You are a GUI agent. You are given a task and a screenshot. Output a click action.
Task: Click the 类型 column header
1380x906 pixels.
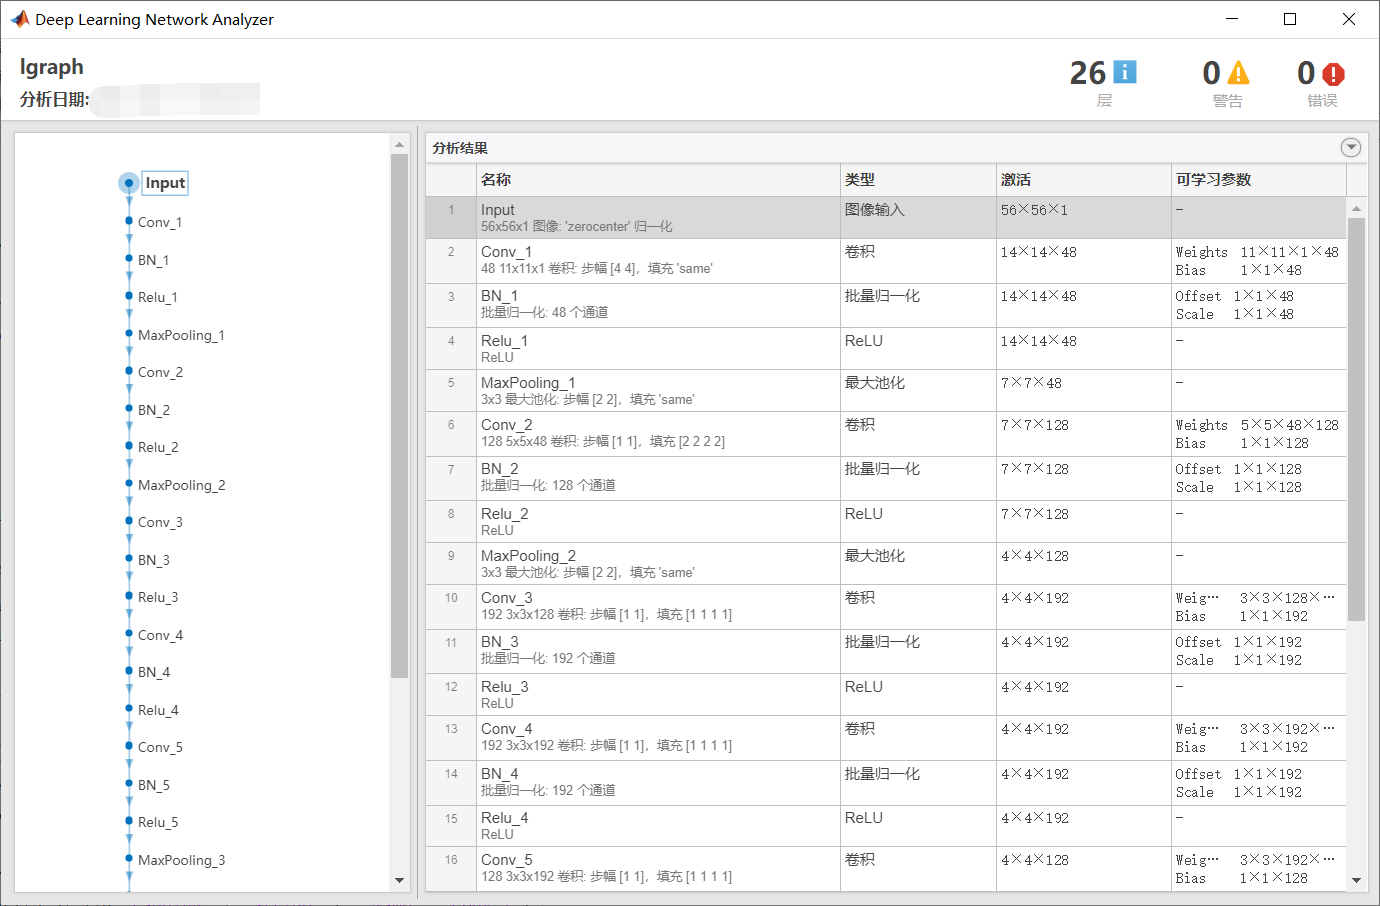(859, 180)
